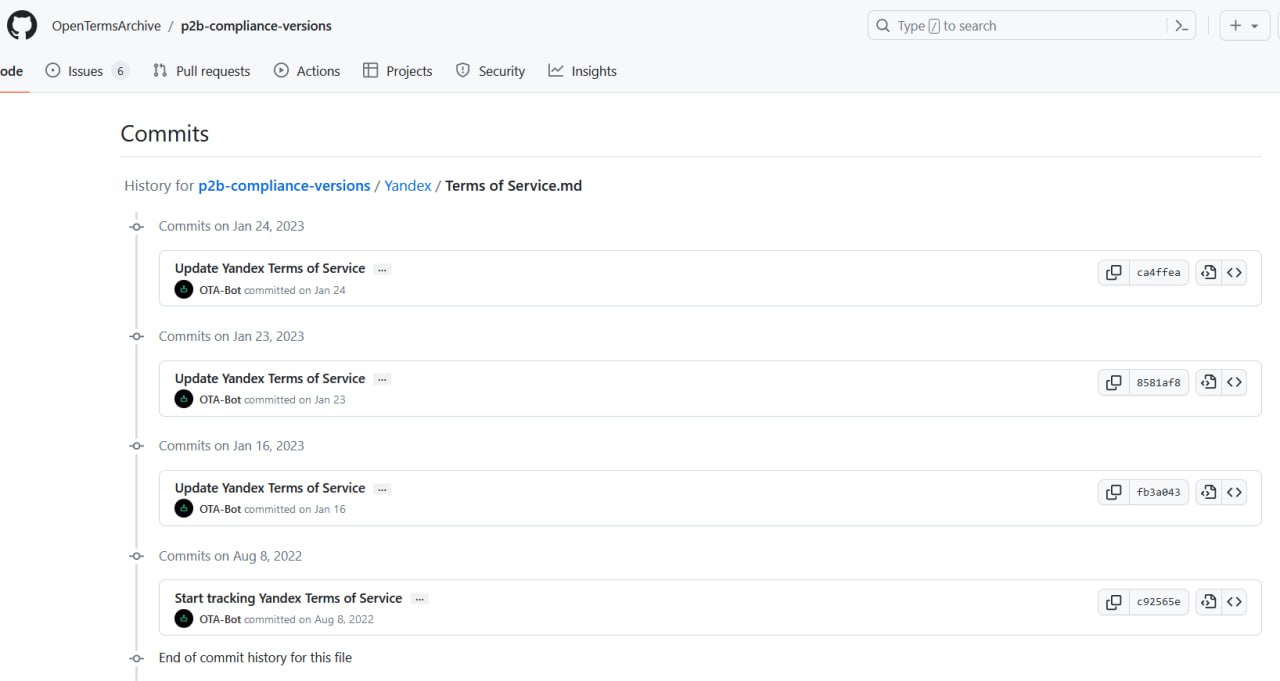This screenshot has width=1280, height=681.
Task: Browse repository at commit c92565e
Action: [x=1234, y=602]
